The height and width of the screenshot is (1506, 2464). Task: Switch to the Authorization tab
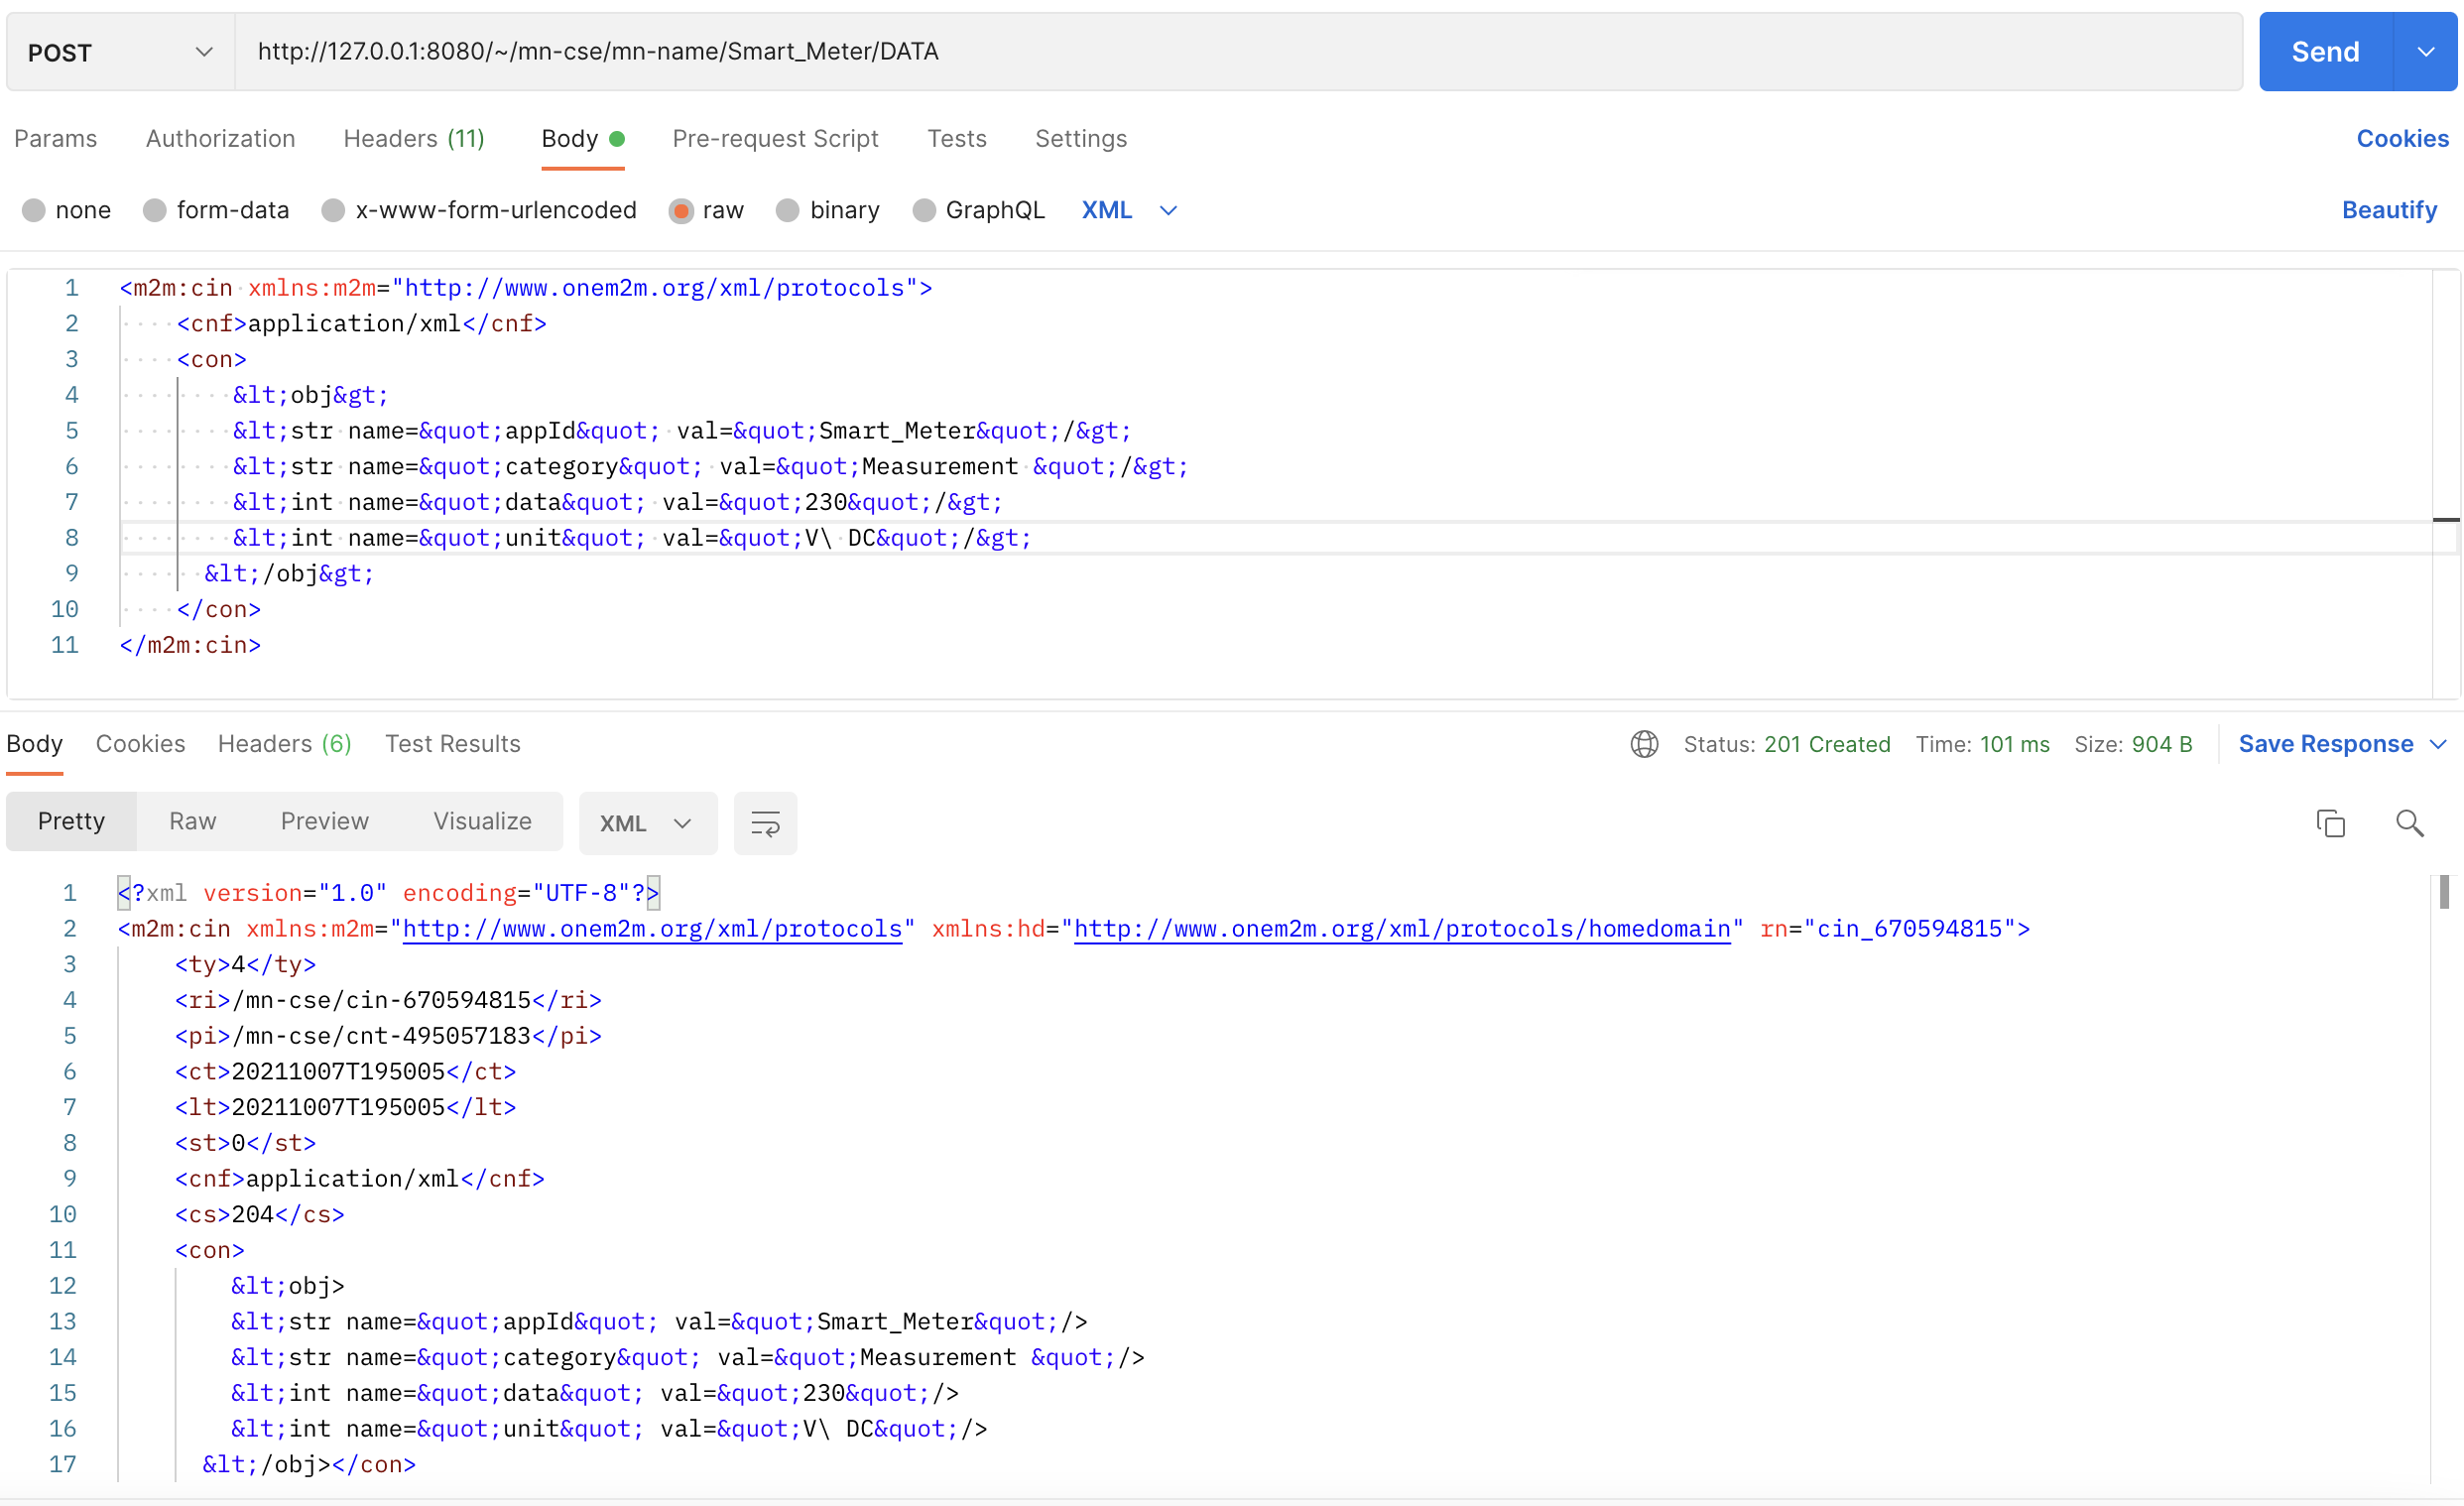pos(221,138)
